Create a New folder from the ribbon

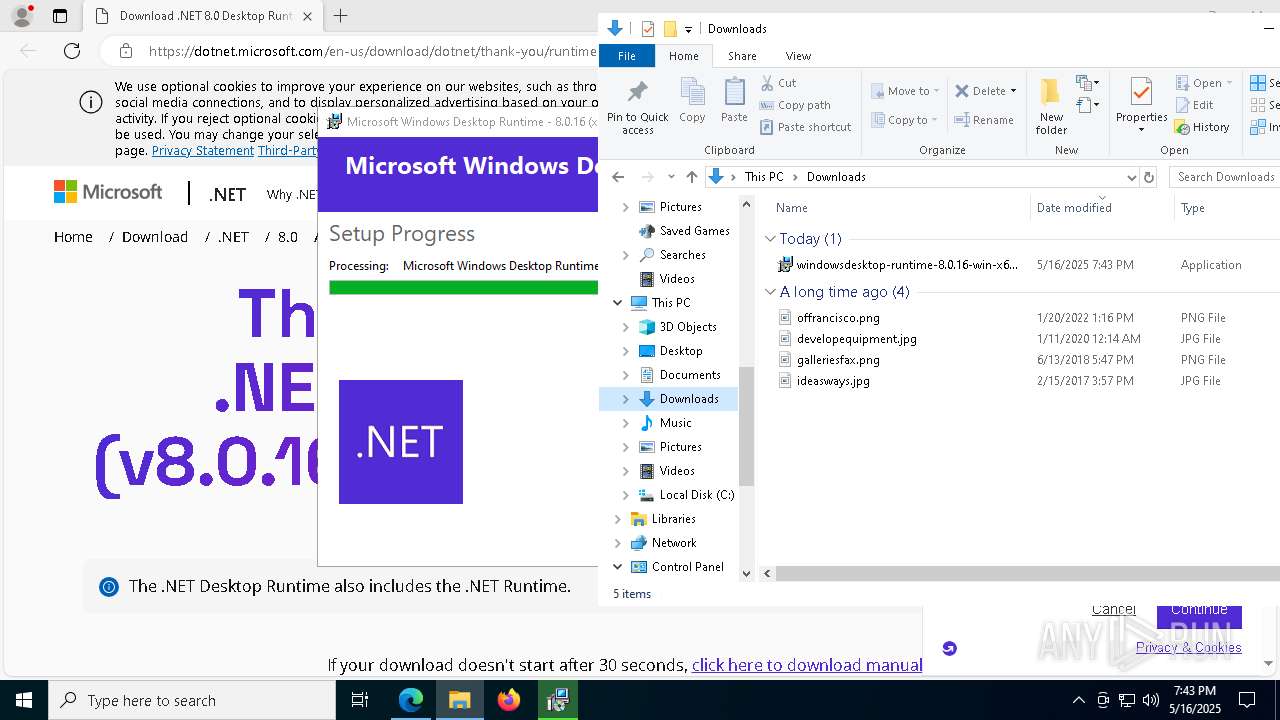coord(1051,107)
